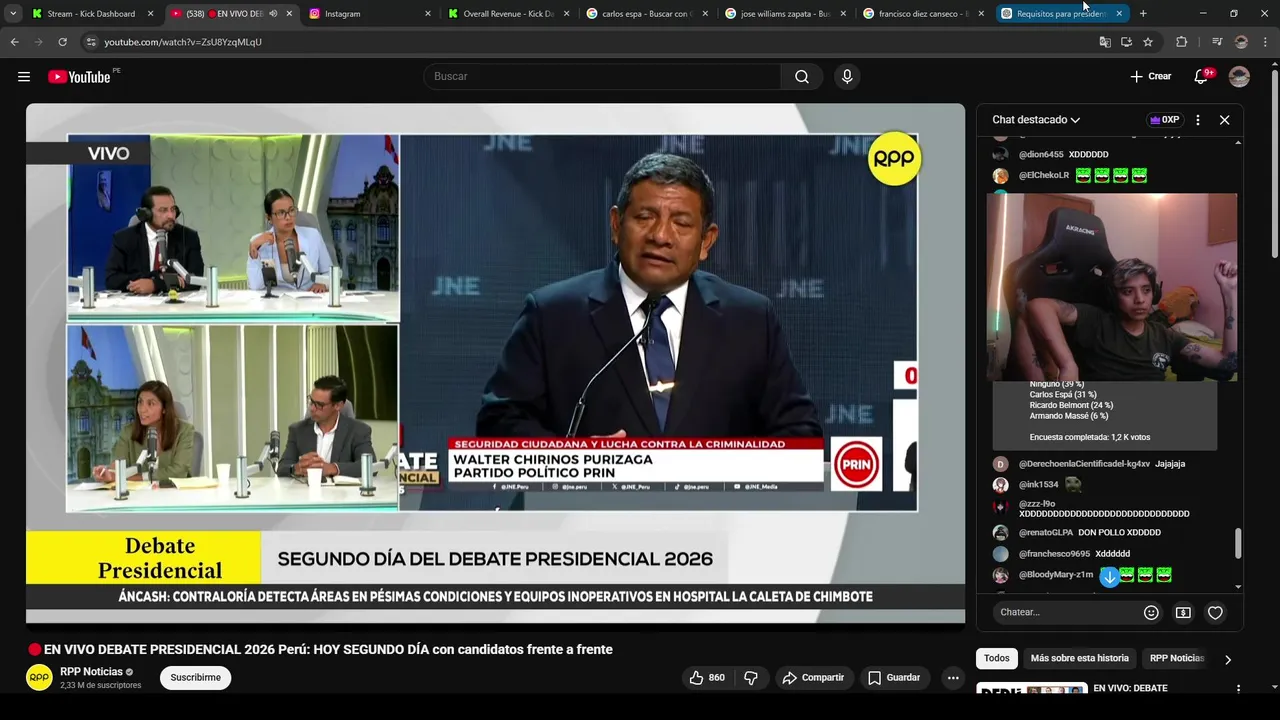Open browser profile avatar
1280x720 pixels.
[1241, 42]
